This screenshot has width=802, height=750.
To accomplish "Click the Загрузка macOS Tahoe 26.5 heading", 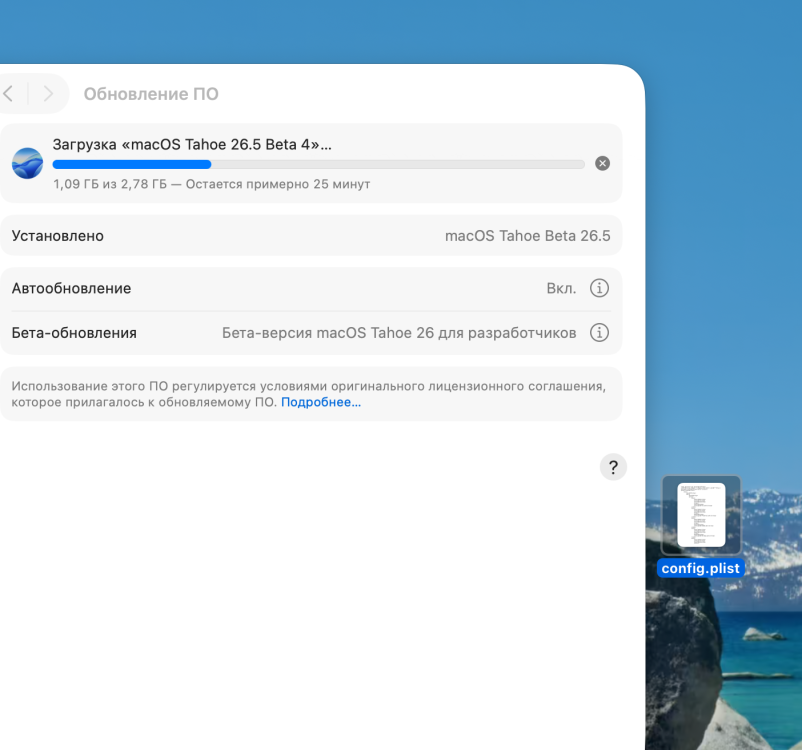I will 192,145.
